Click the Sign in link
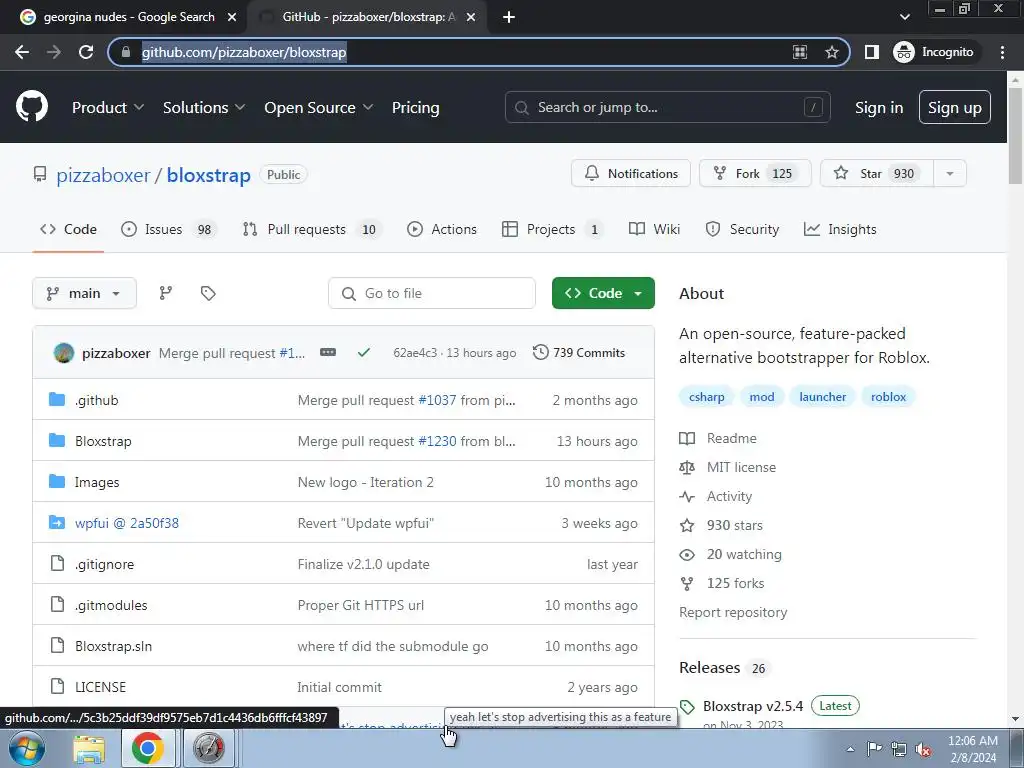1024x768 pixels. click(879, 108)
